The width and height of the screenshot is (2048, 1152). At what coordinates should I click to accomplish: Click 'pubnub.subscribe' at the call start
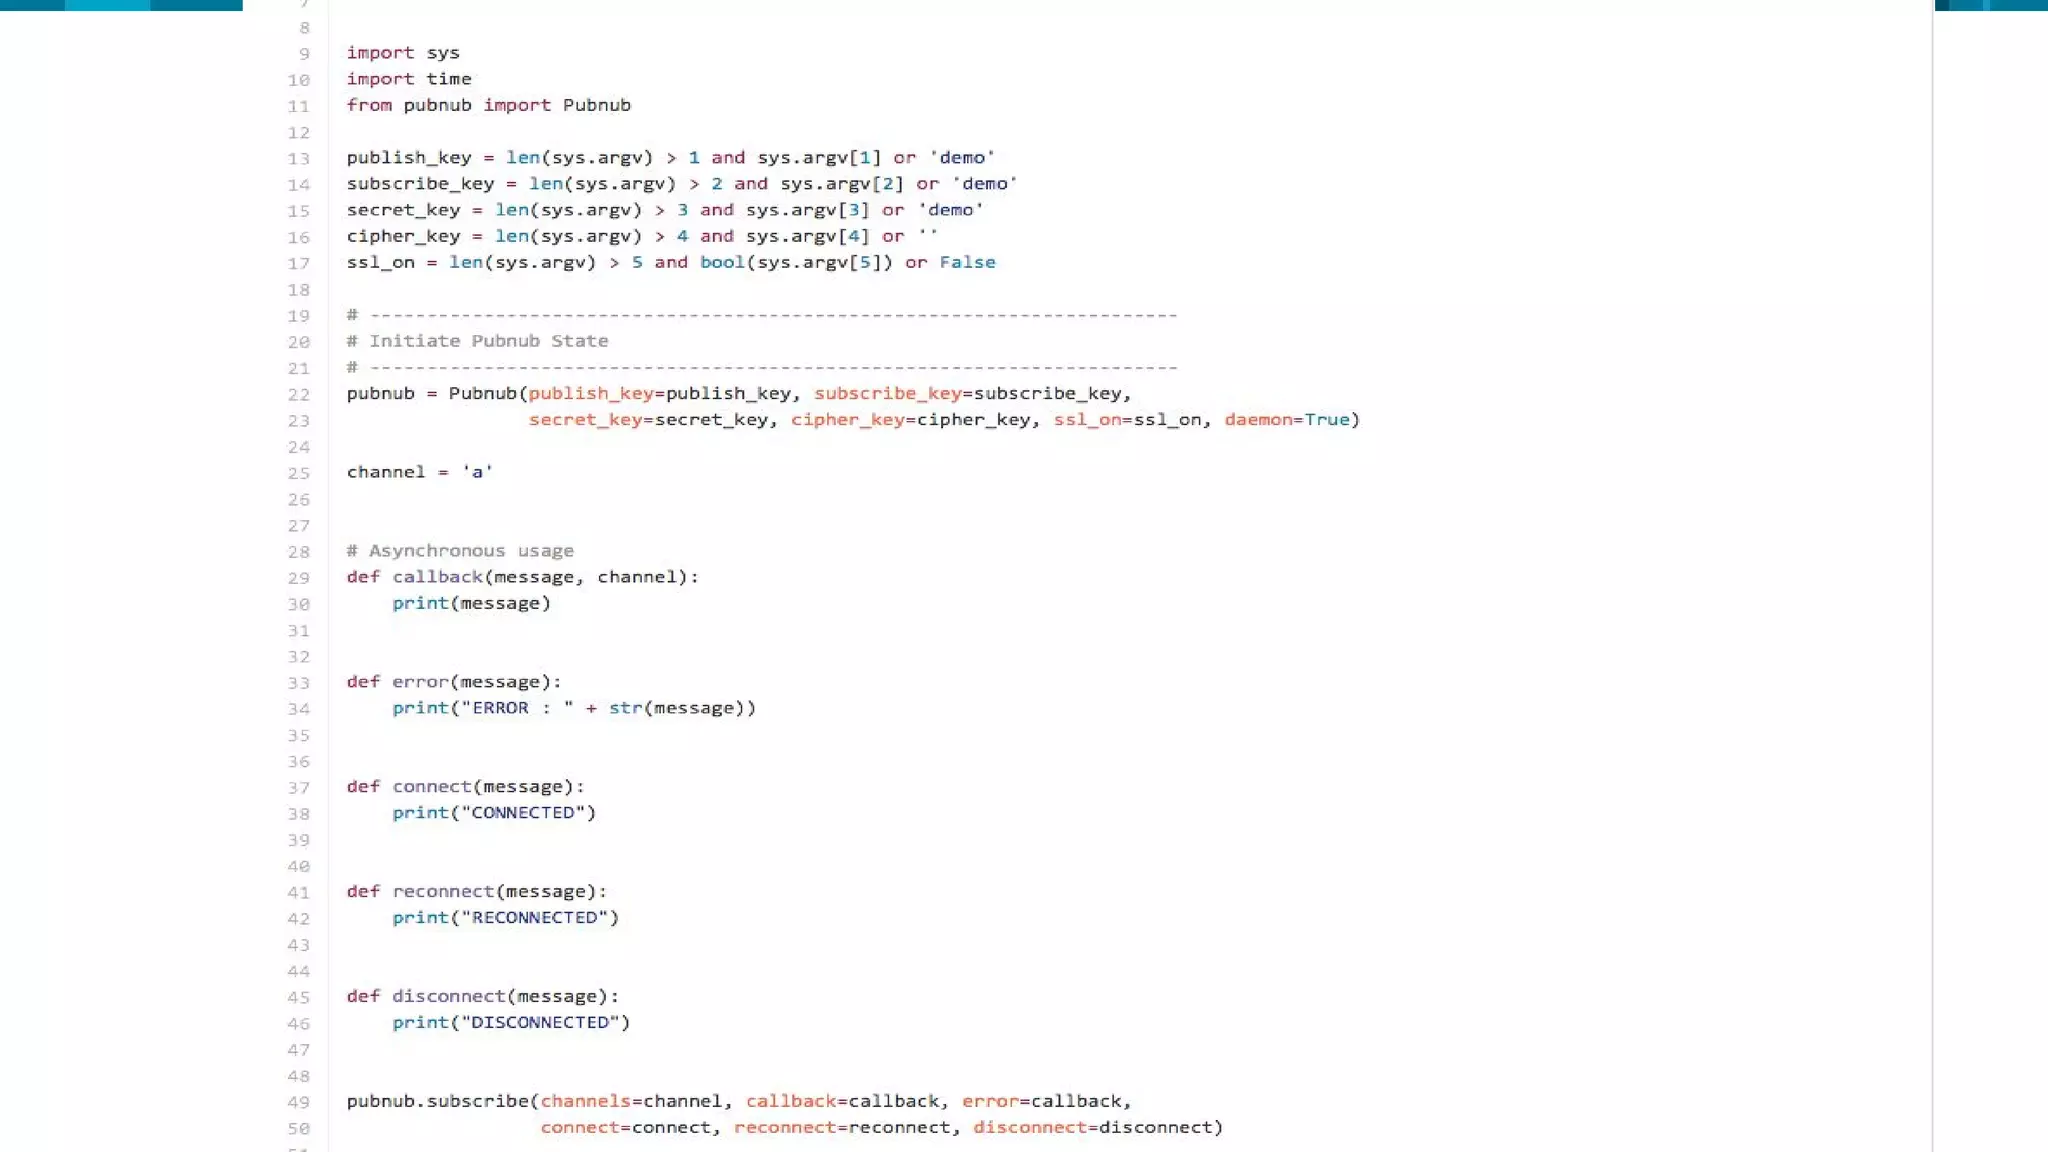tap(437, 1101)
